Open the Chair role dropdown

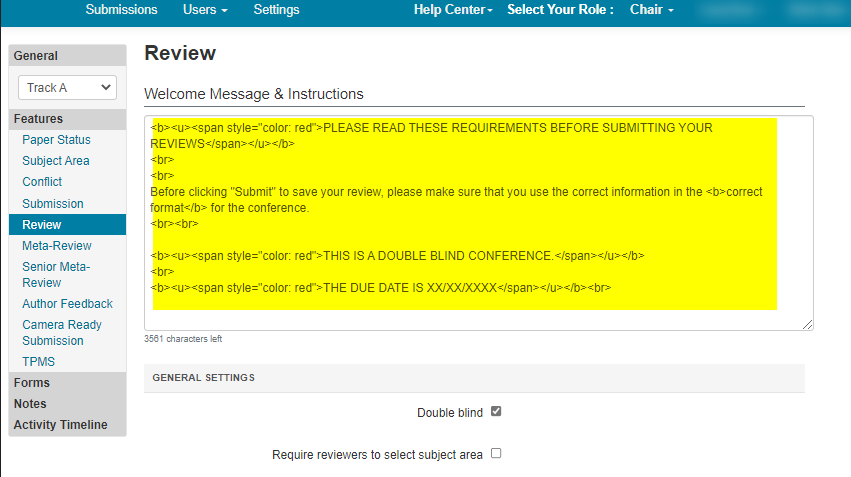click(x=651, y=10)
